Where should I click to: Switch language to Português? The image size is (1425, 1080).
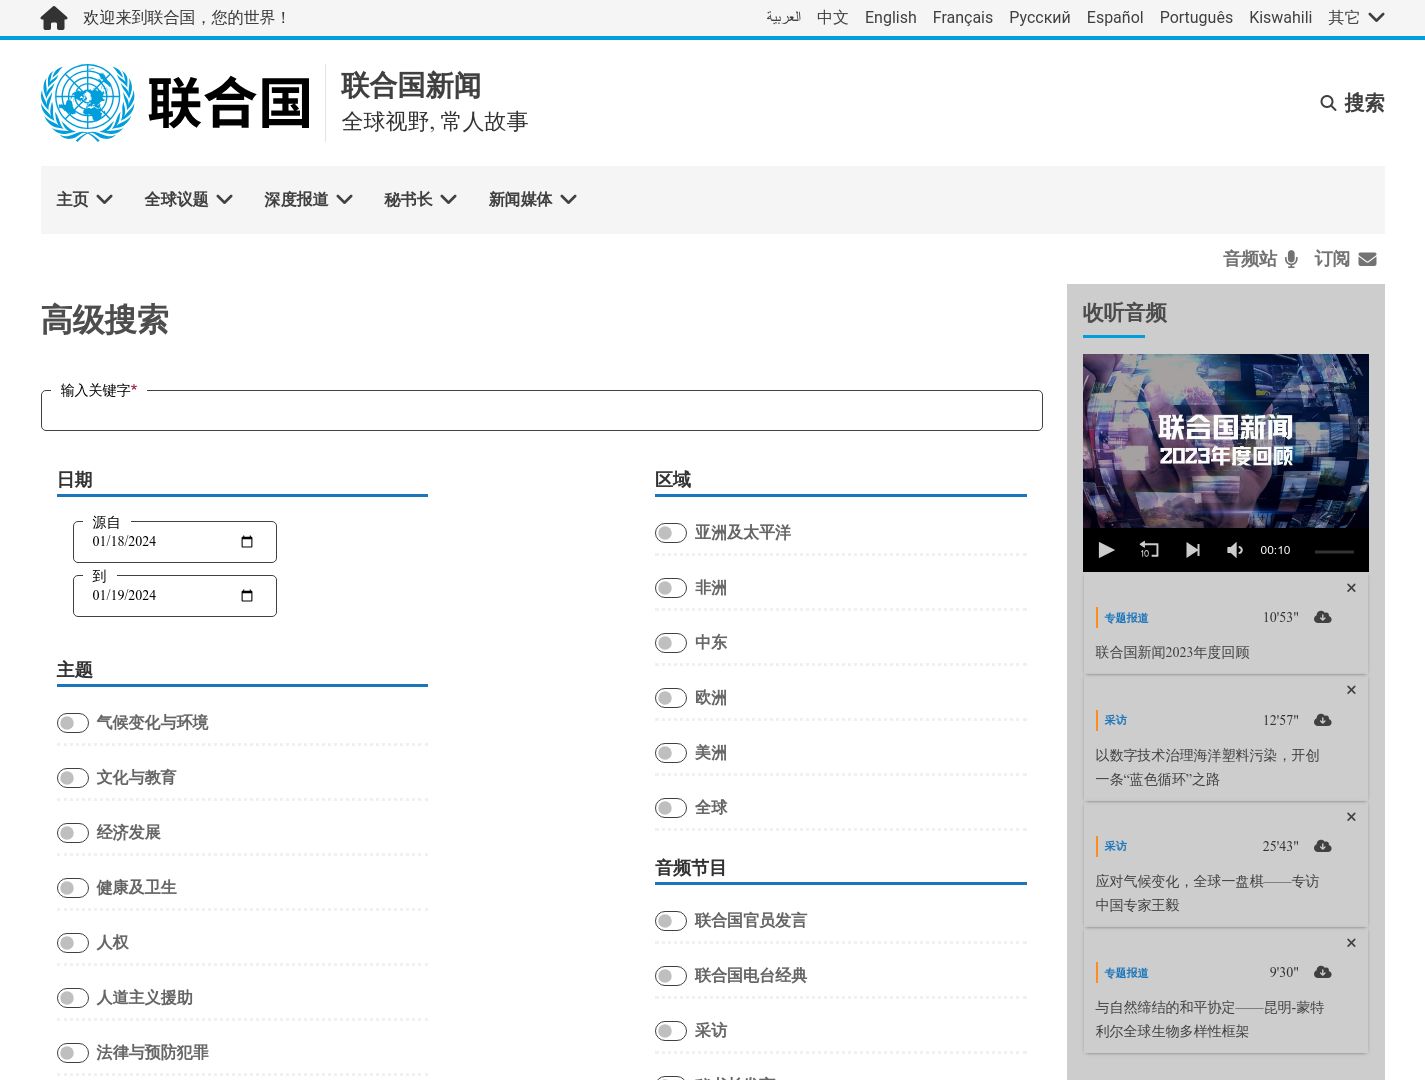[x=1196, y=17]
